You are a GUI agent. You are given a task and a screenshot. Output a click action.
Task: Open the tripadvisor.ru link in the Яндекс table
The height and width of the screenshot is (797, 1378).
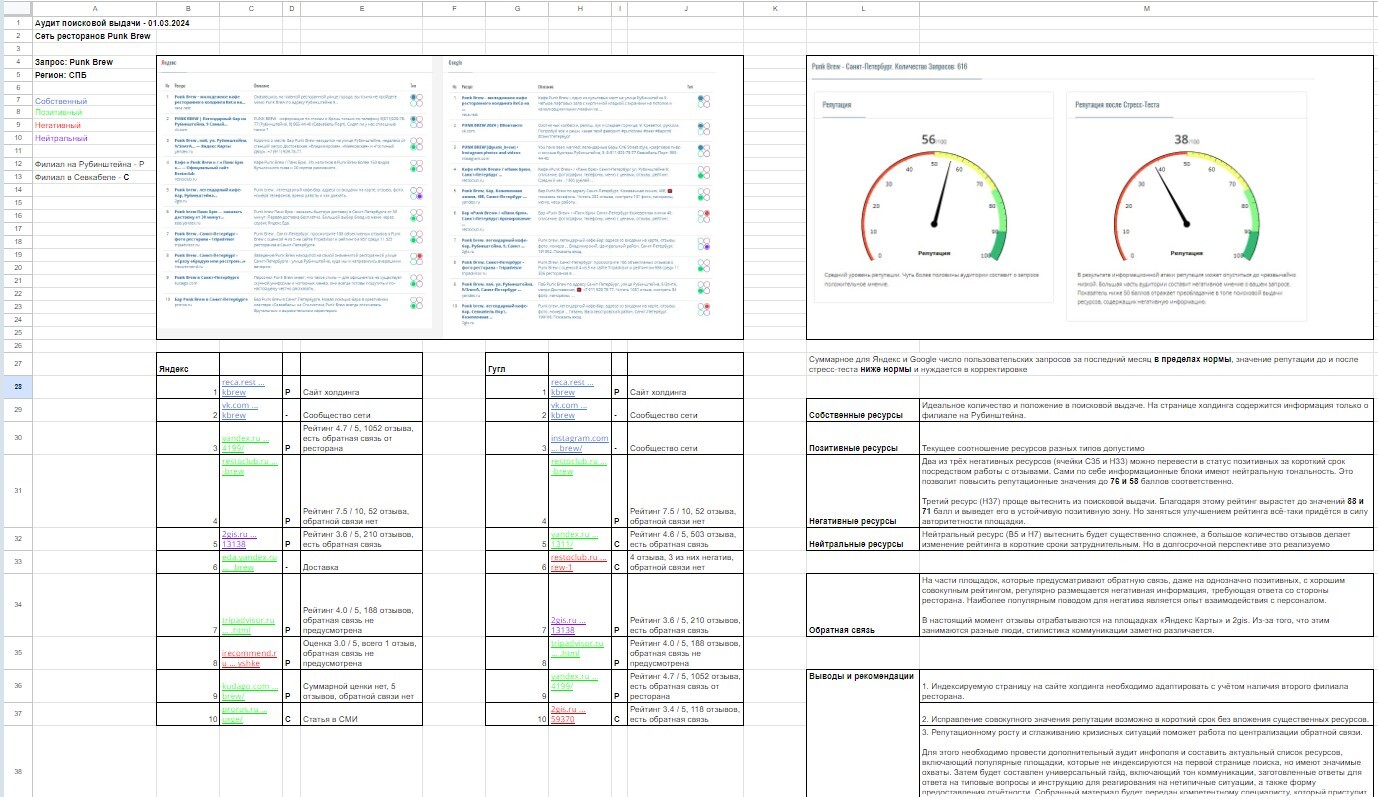tap(250, 625)
